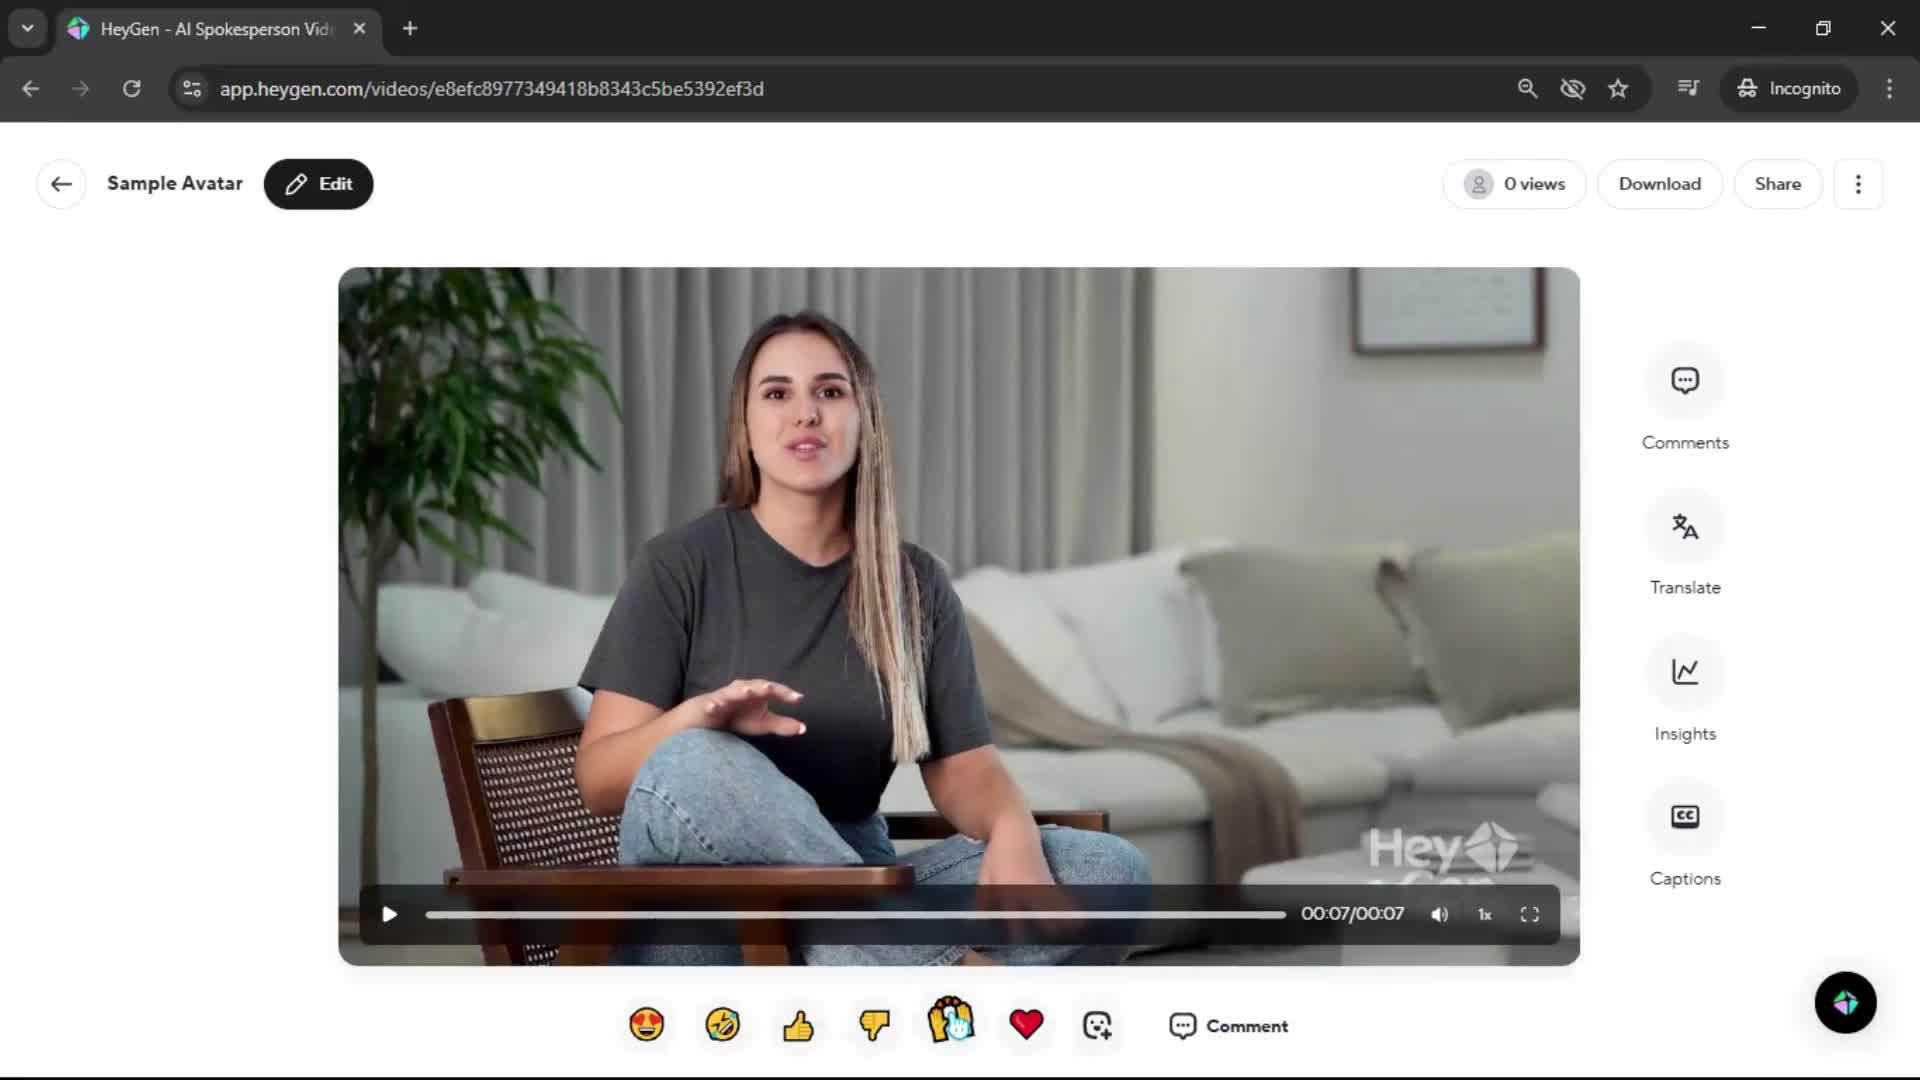Open the three-dot more options menu
The height and width of the screenshot is (1080, 1920).
1858,184
